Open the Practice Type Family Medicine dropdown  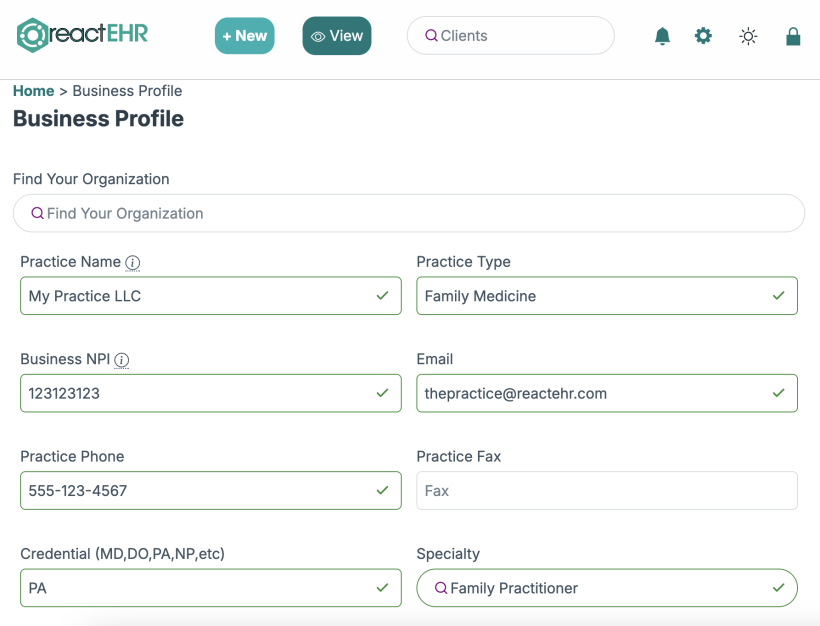tap(607, 295)
